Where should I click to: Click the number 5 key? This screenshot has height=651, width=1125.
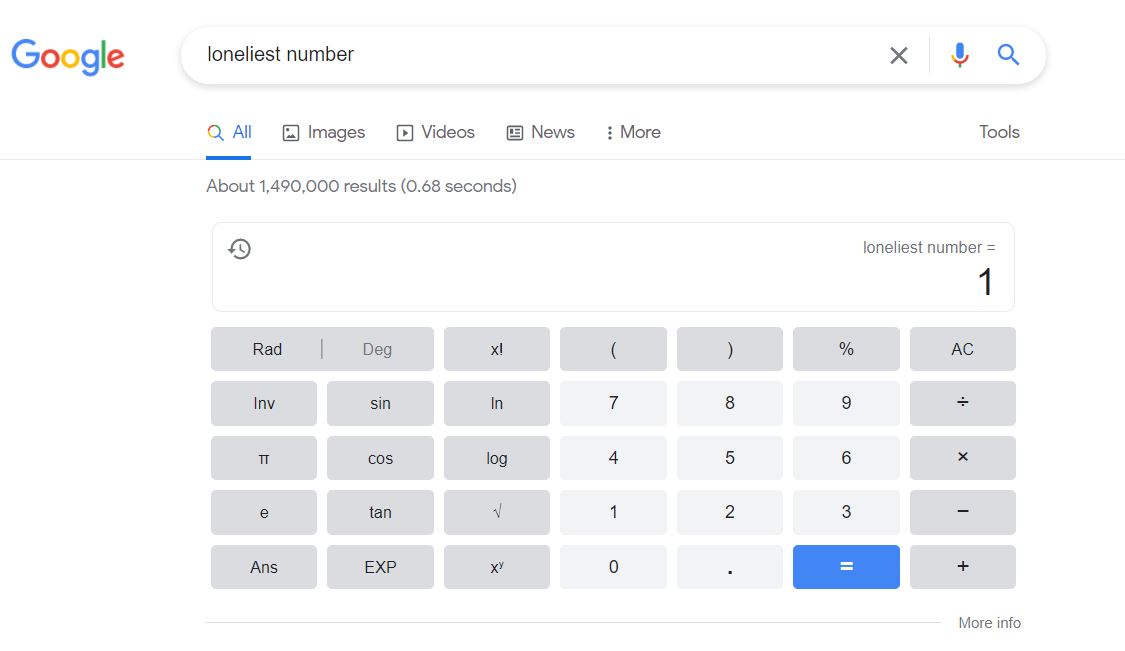coord(730,458)
